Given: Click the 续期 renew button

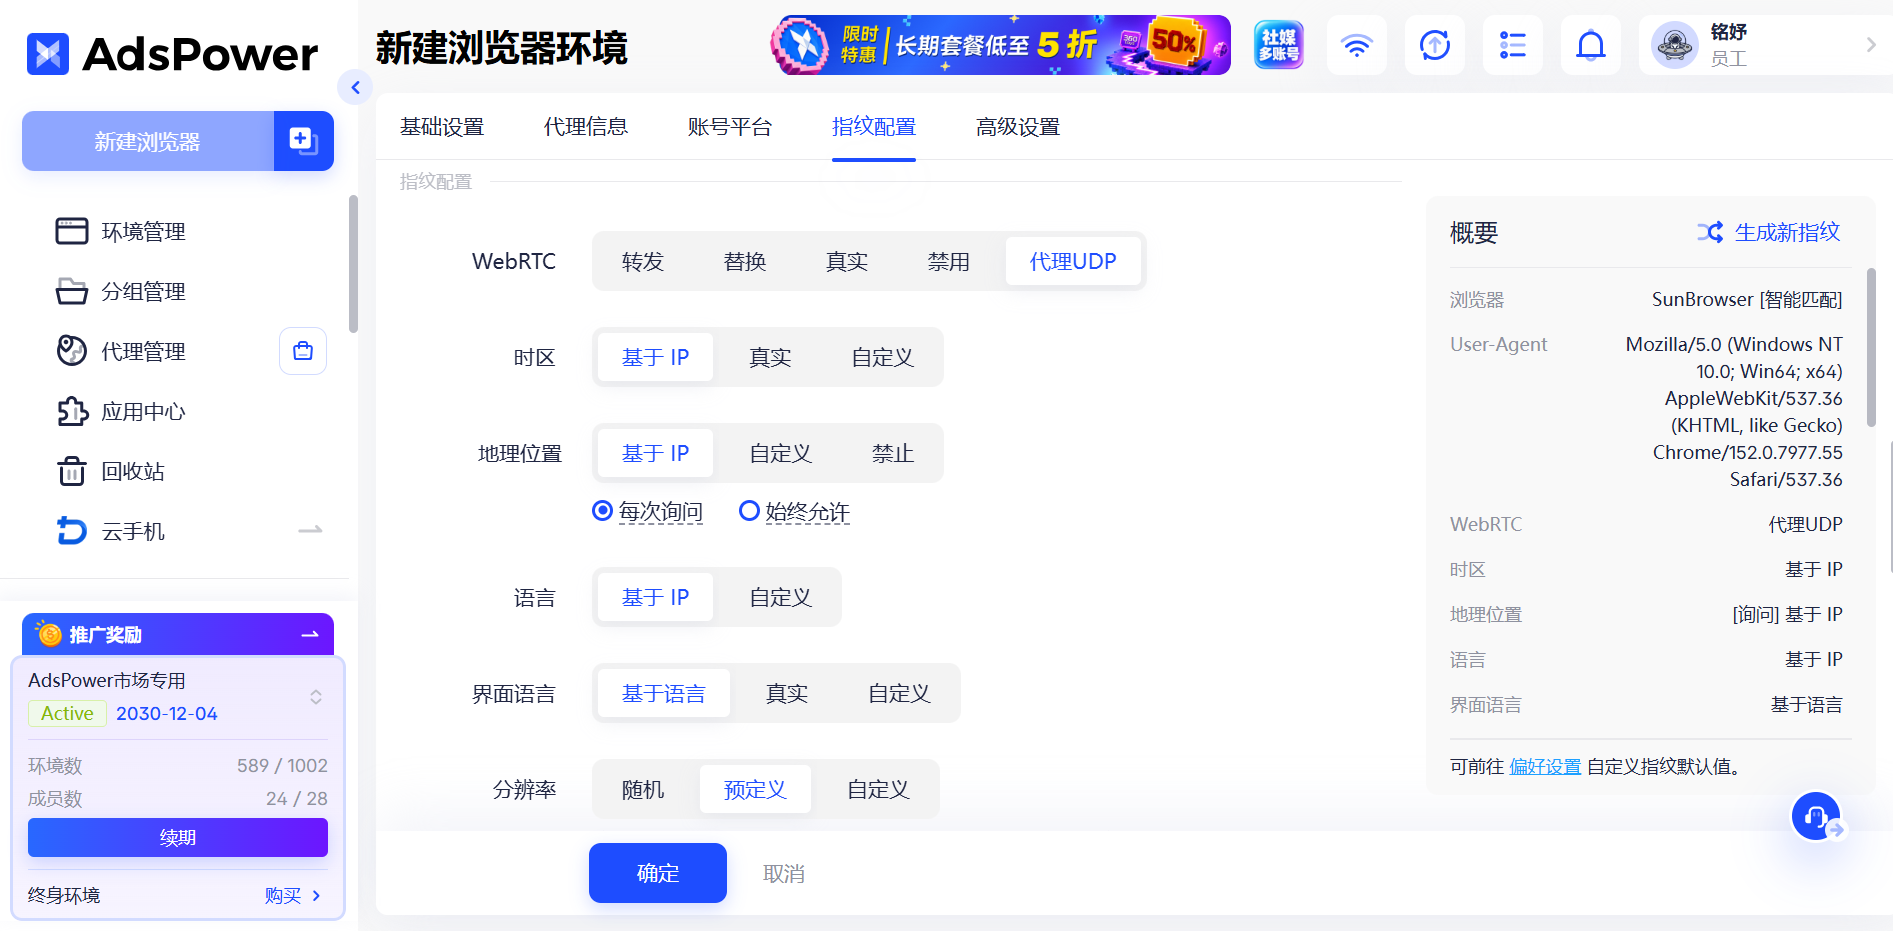Looking at the screenshot, I should (178, 837).
